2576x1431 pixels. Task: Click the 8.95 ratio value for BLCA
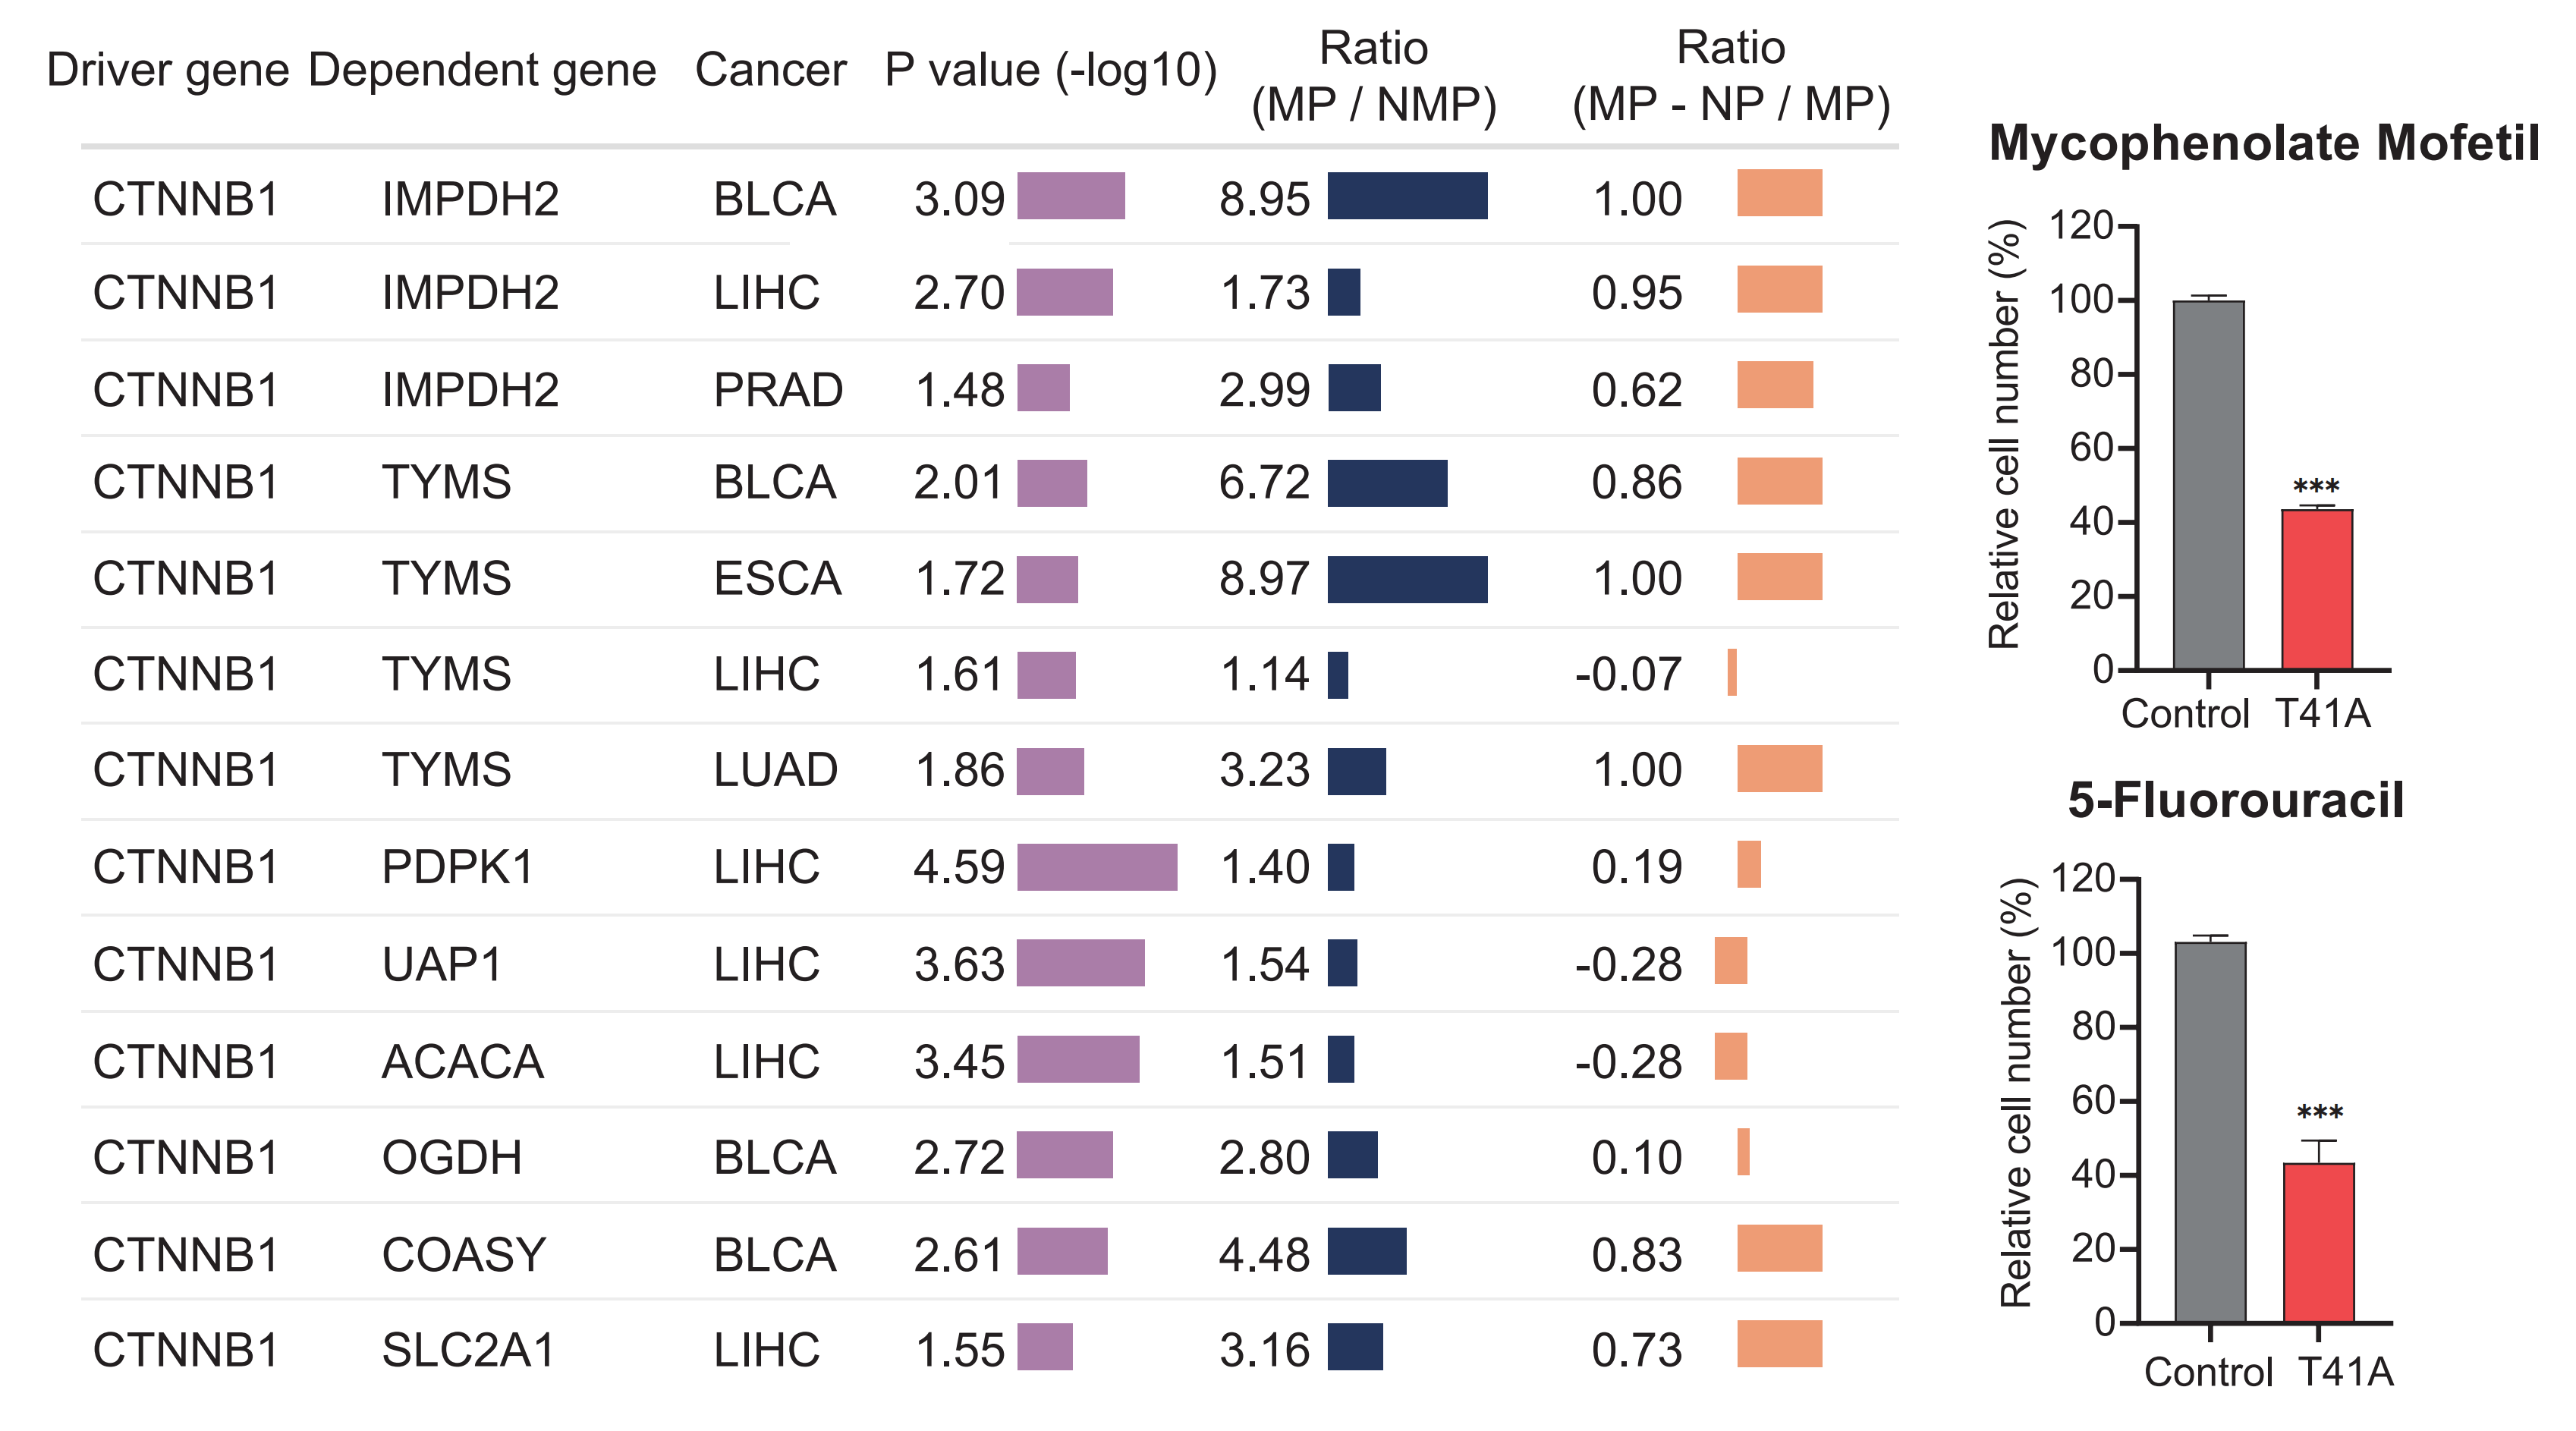coord(1264,199)
